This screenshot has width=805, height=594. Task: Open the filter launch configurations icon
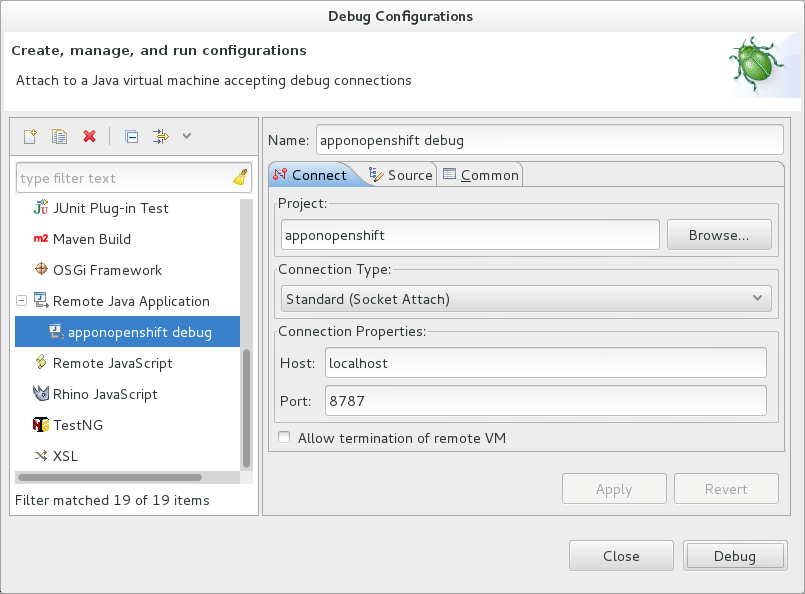pos(160,136)
